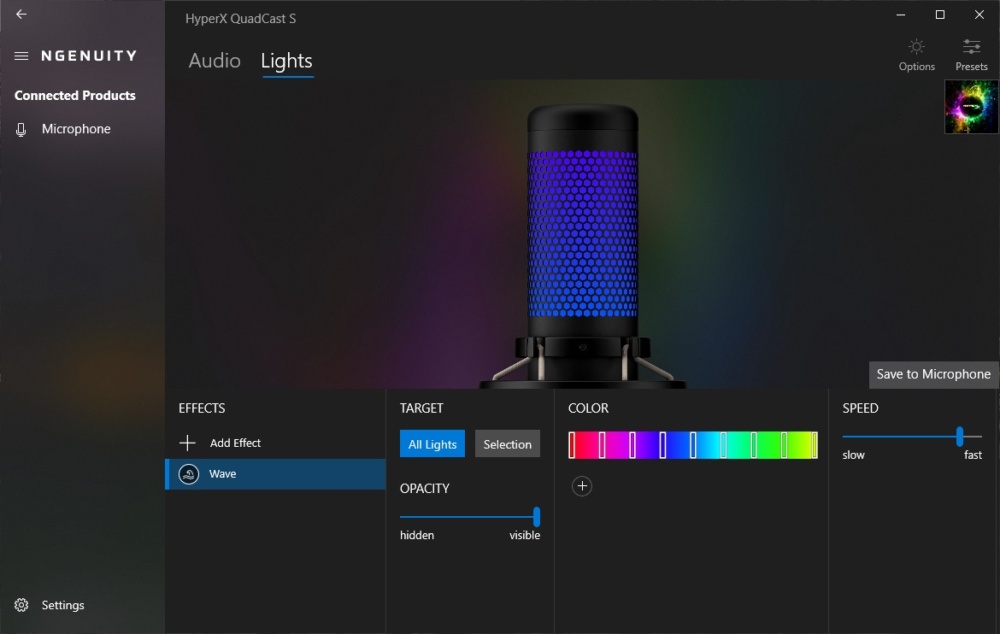Click the microphone preview image
The height and width of the screenshot is (634, 1000).
(x=582, y=246)
